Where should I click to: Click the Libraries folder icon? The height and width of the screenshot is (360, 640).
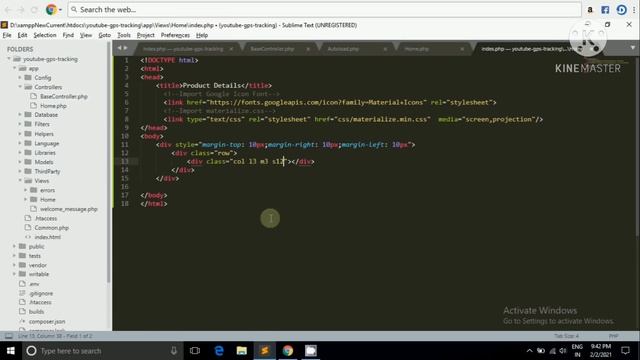pos(28,153)
